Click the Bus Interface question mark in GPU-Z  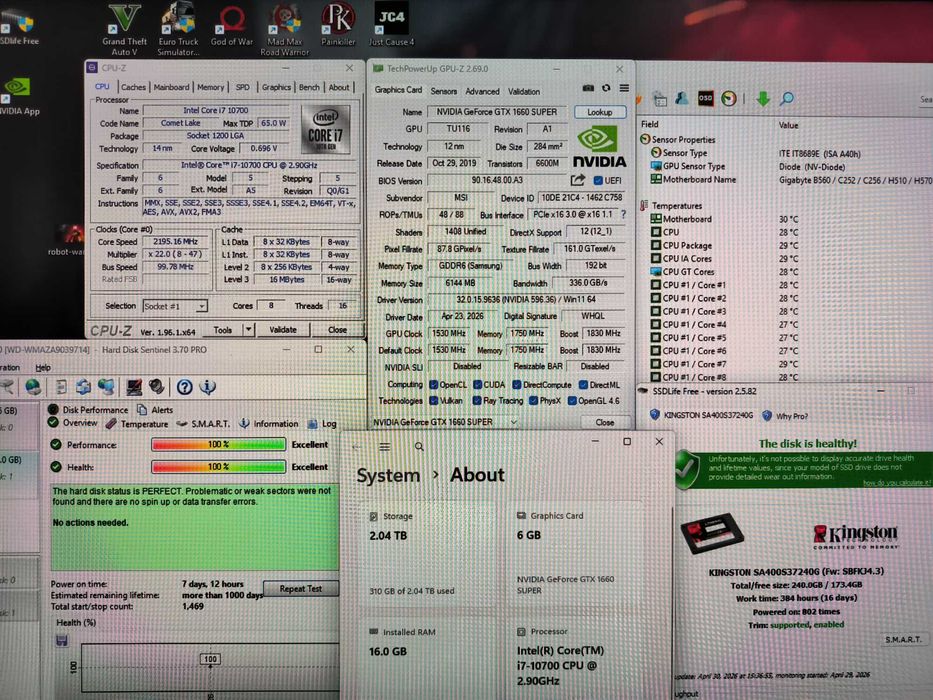(x=623, y=214)
